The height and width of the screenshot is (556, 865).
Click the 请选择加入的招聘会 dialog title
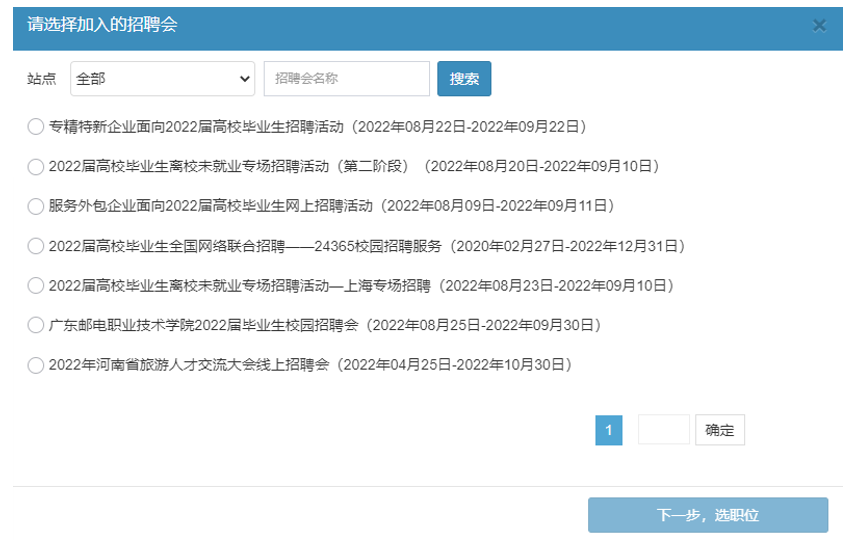[102, 26]
